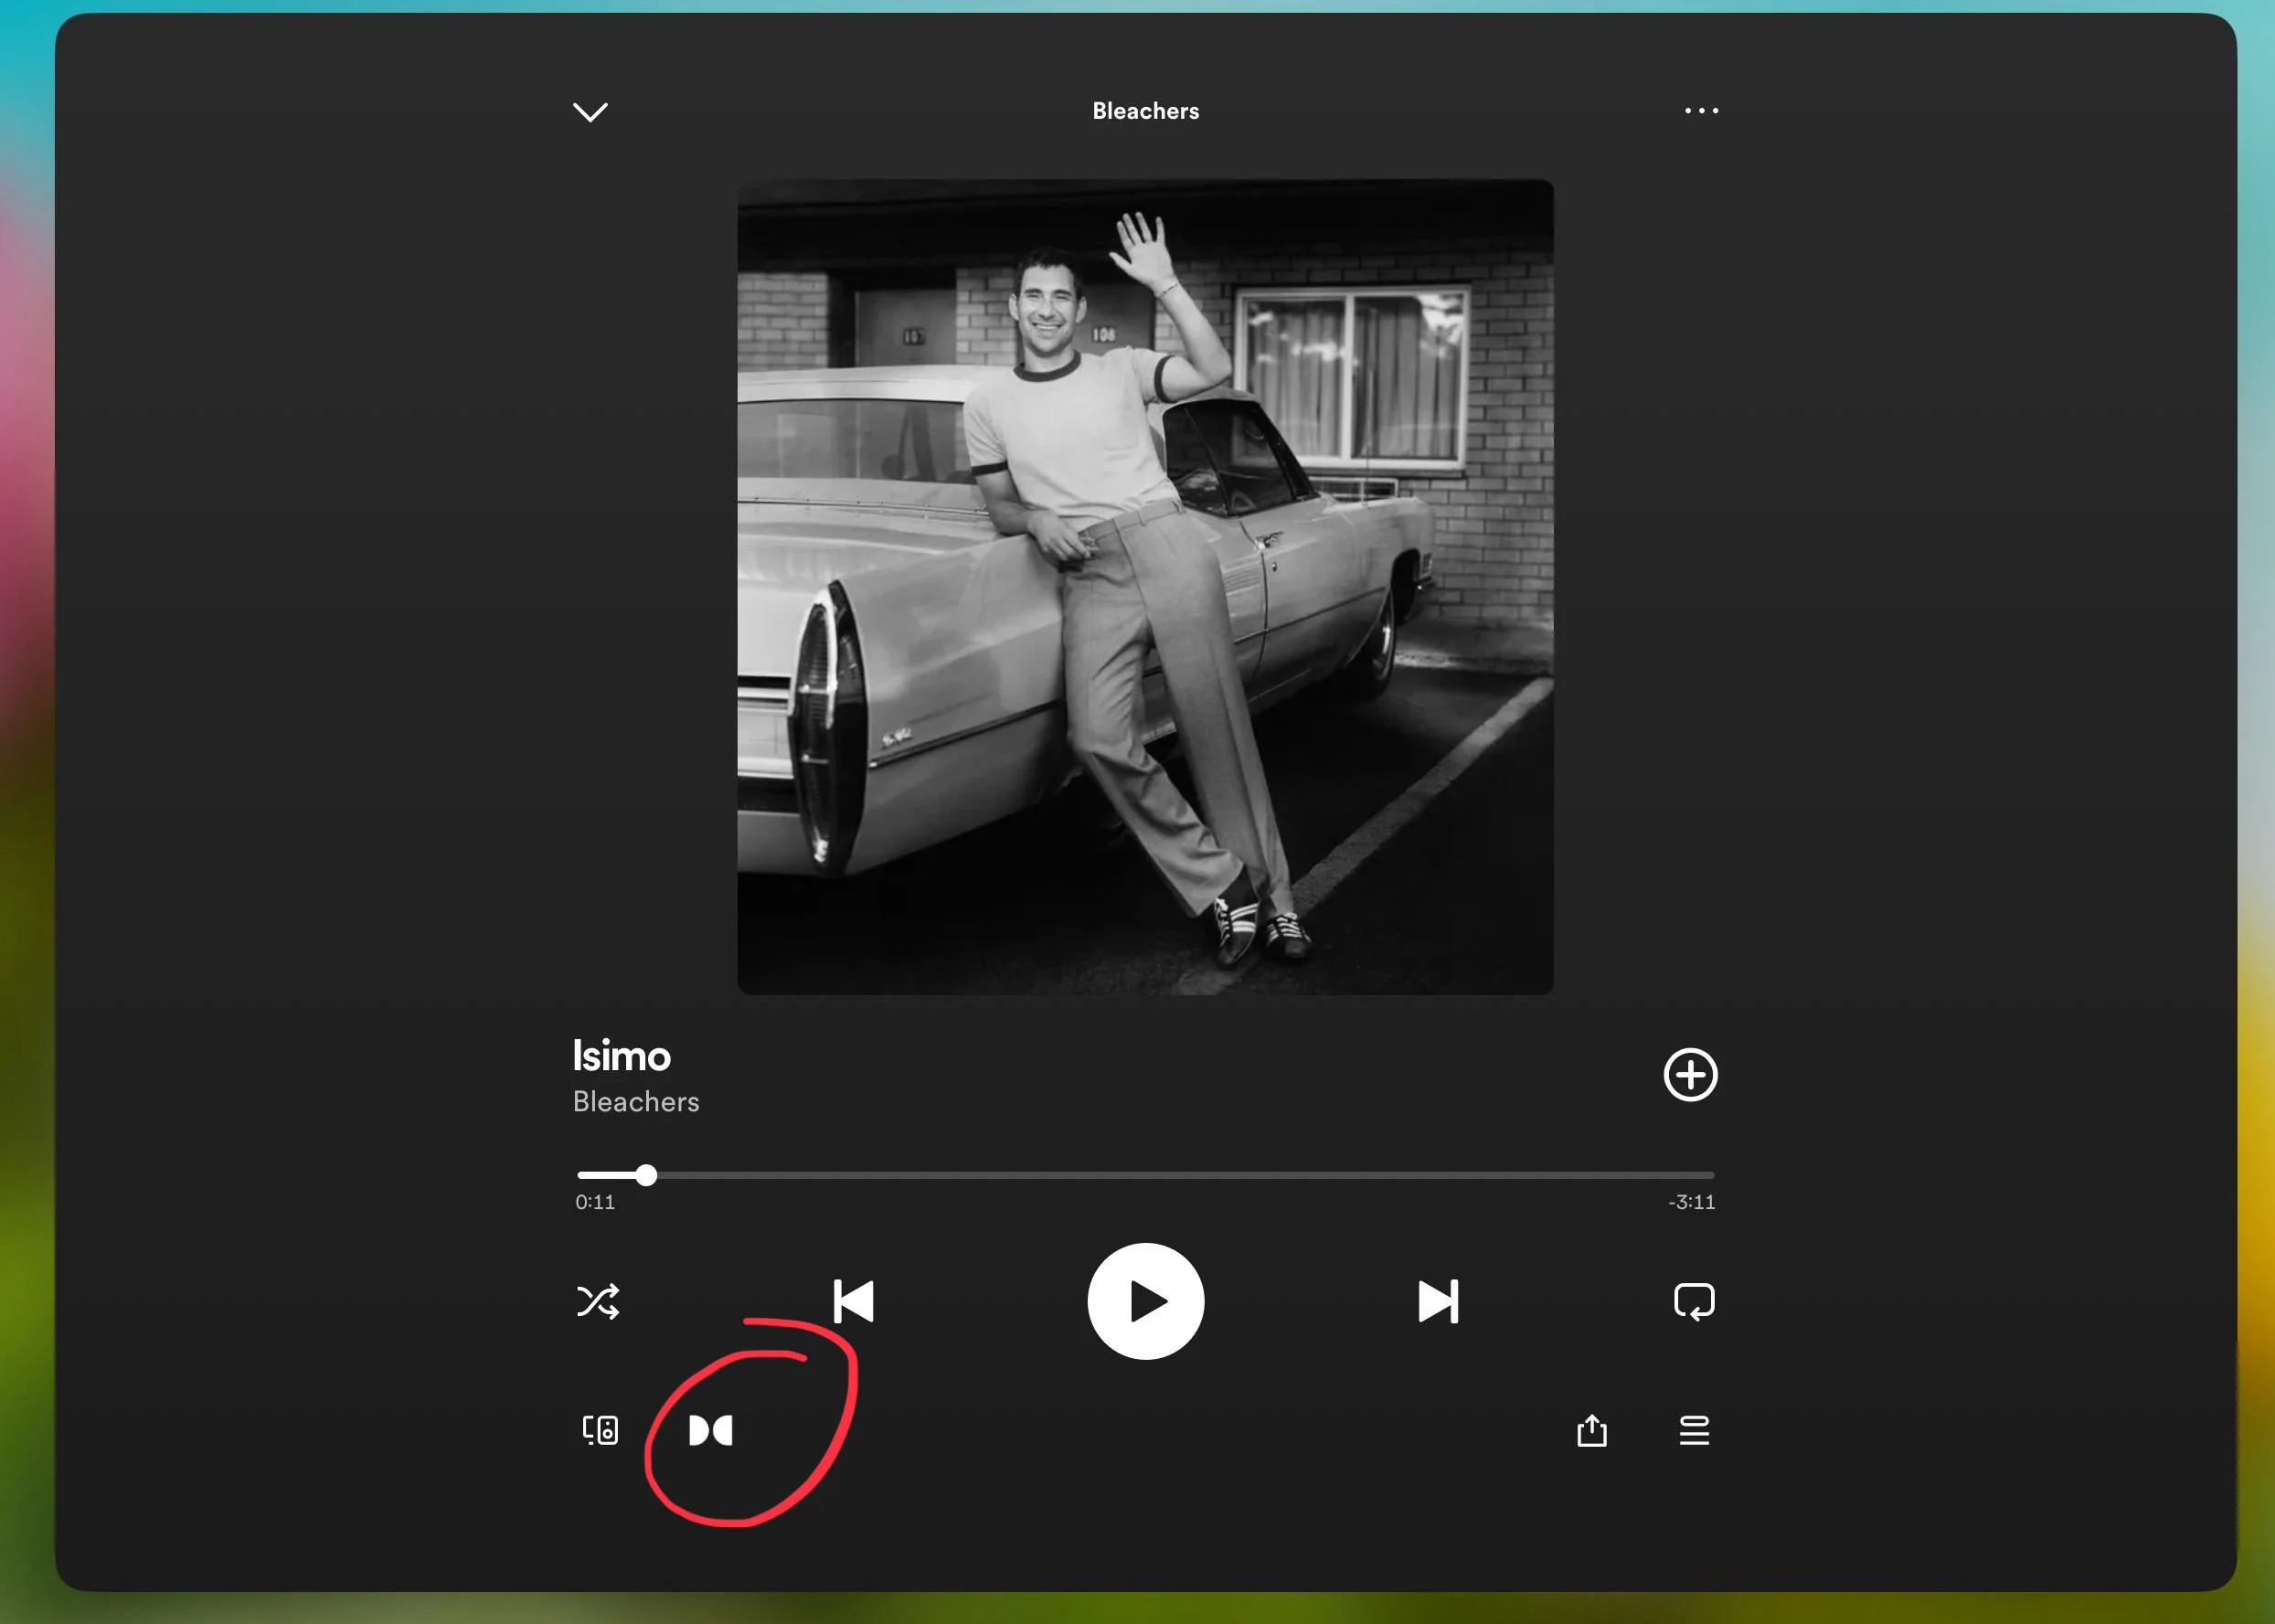2275x1624 pixels.
Task: Open artist Bleachers under song title
Action: [636, 1102]
